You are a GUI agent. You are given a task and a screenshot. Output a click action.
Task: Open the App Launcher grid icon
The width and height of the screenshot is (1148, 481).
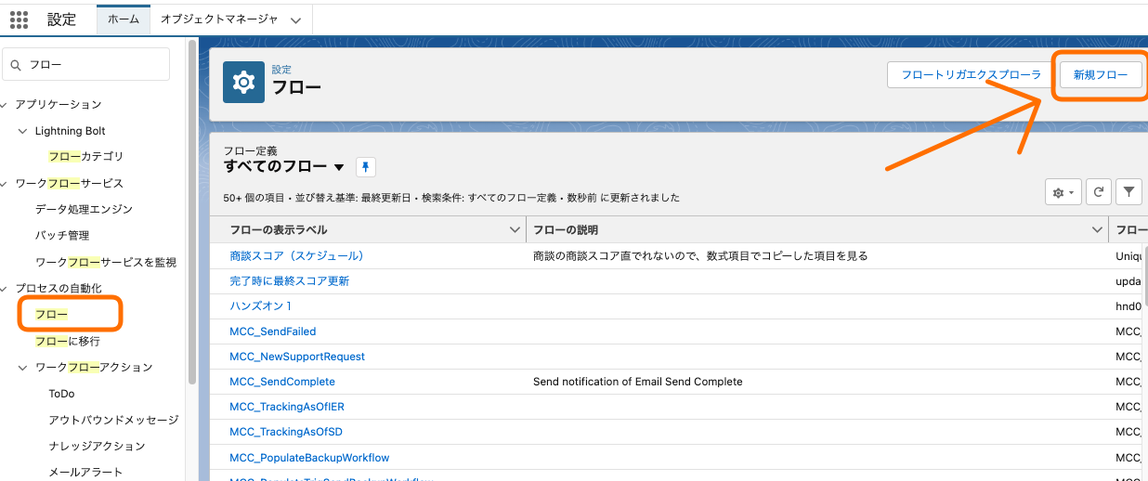(19, 20)
